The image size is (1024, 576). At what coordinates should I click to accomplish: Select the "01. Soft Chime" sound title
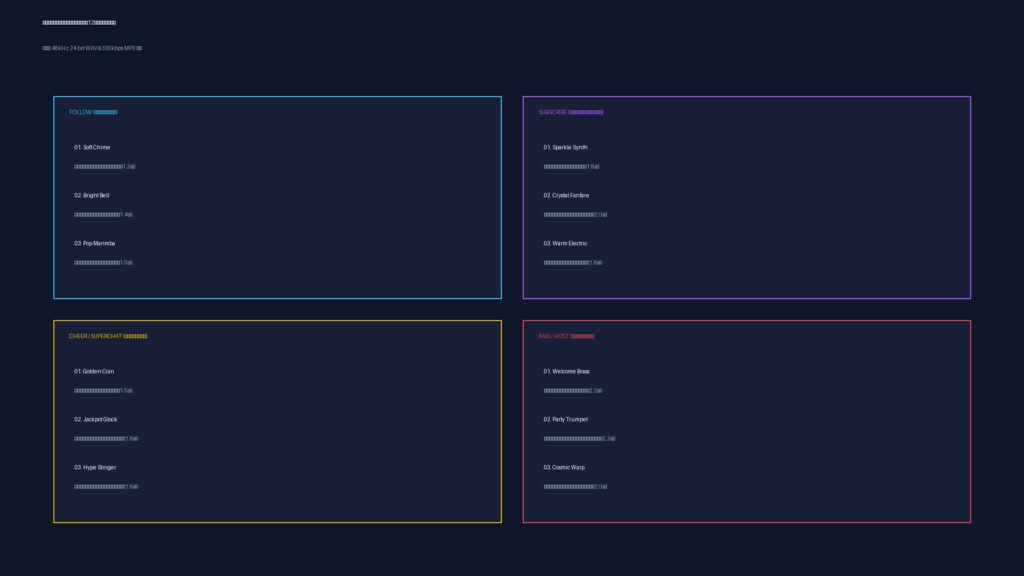[x=92, y=148]
